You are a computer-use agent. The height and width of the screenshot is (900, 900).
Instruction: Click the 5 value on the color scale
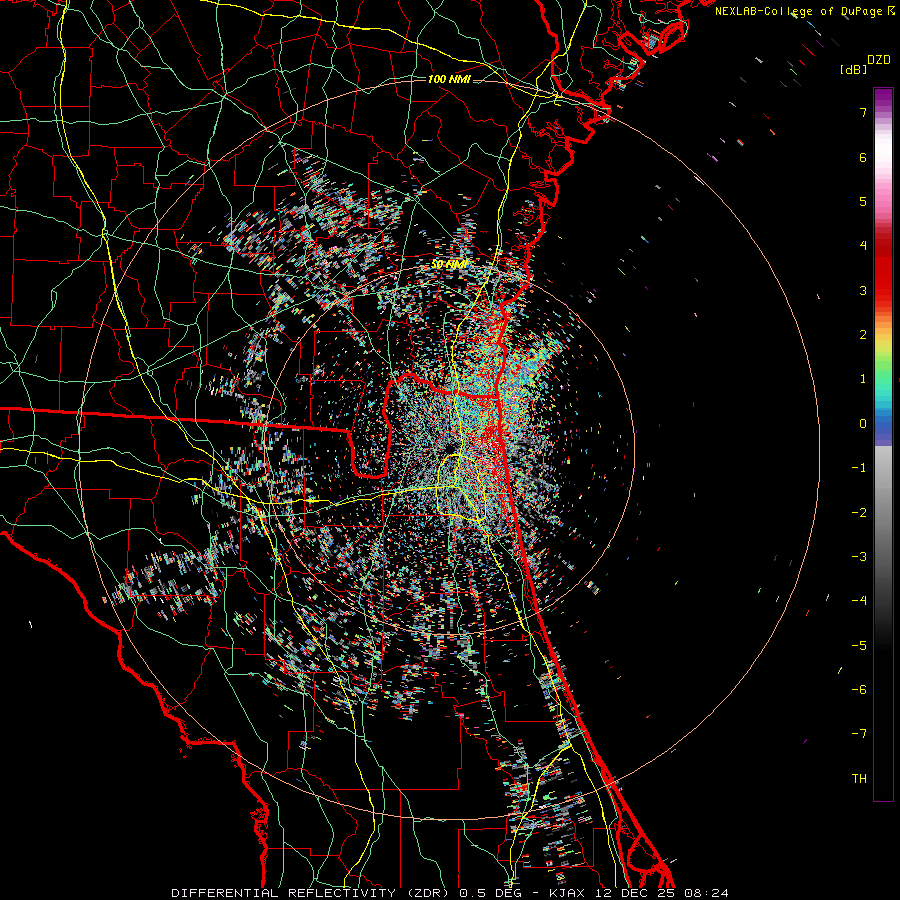[x=863, y=201]
